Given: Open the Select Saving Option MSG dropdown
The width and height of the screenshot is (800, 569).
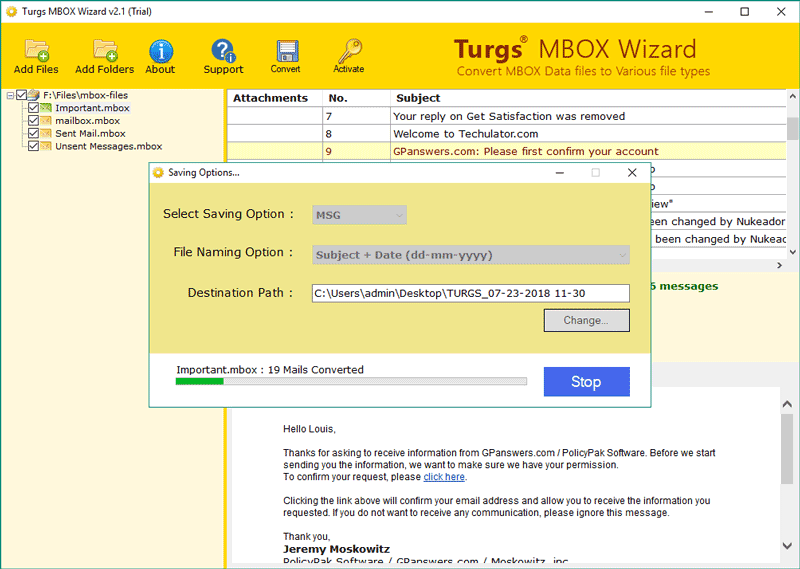Looking at the screenshot, I should 359,215.
